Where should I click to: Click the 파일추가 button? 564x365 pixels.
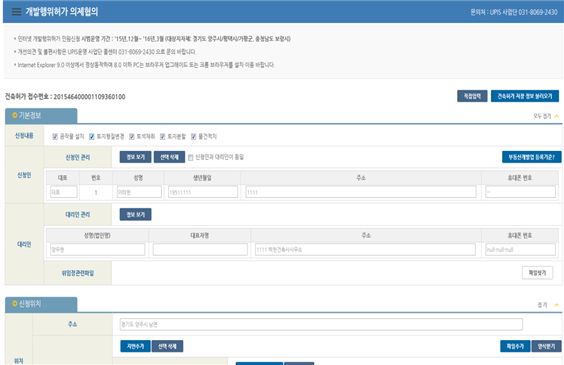pyautogui.click(x=515, y=346)
